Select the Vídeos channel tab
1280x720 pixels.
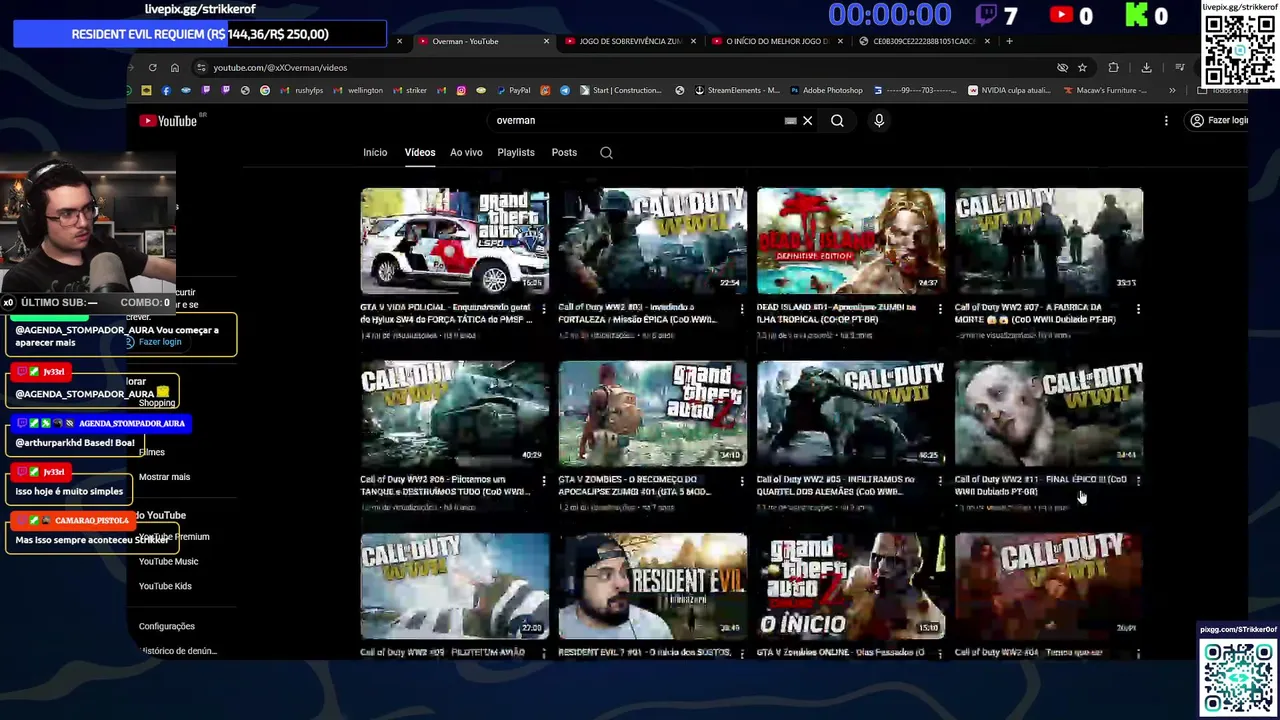coord(420,153)
